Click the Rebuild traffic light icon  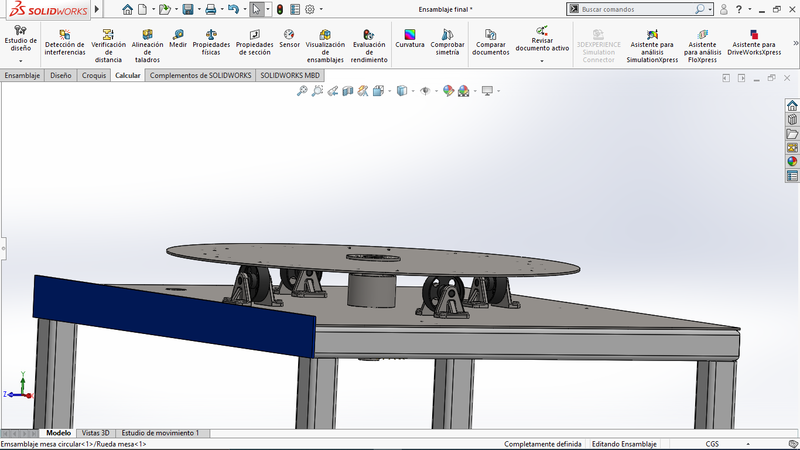point(280,9)
